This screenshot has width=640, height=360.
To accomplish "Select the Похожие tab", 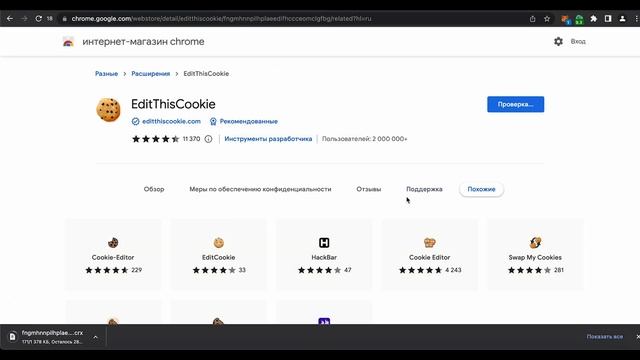I will click(x=481, y=189).
